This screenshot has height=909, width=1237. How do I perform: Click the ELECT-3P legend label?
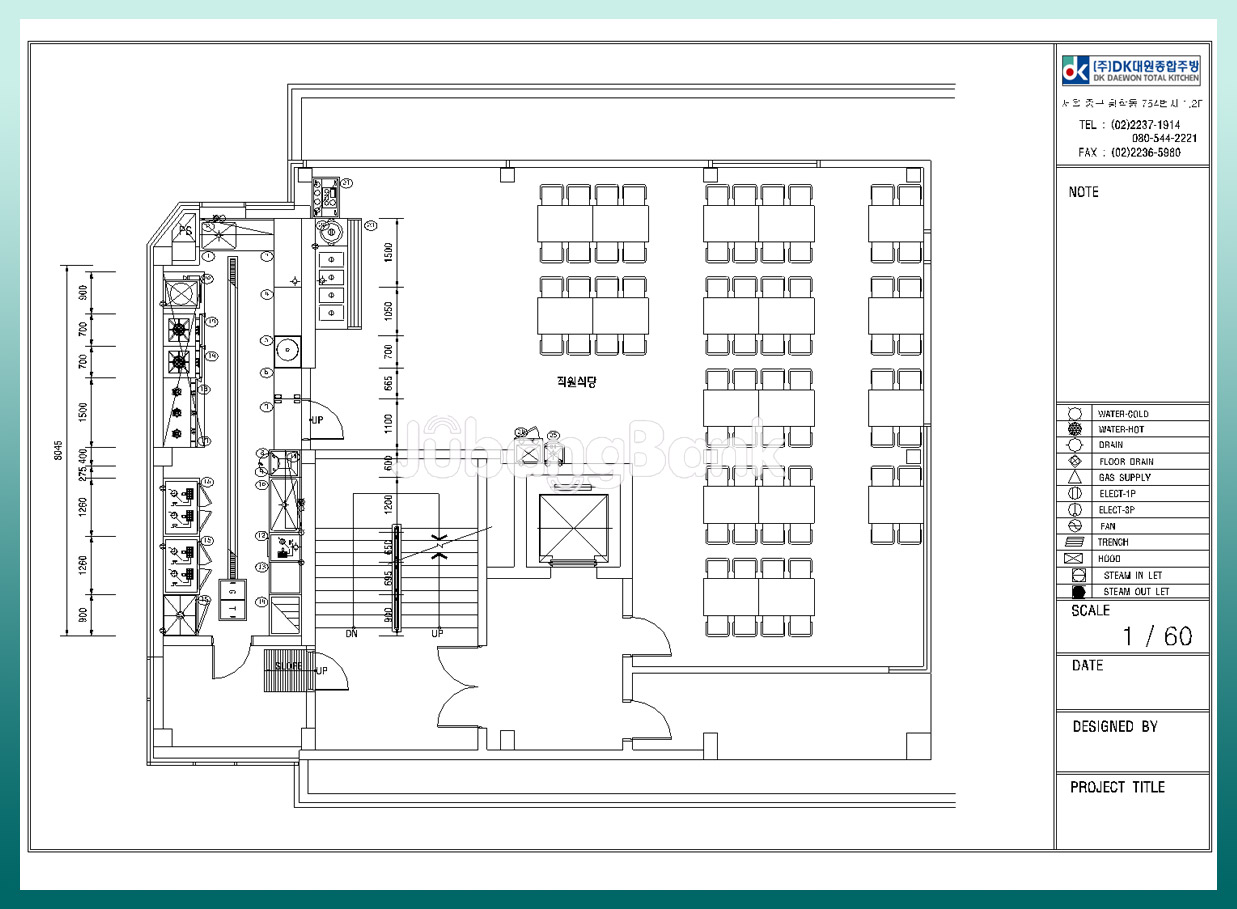click(x=1117, y=510)
